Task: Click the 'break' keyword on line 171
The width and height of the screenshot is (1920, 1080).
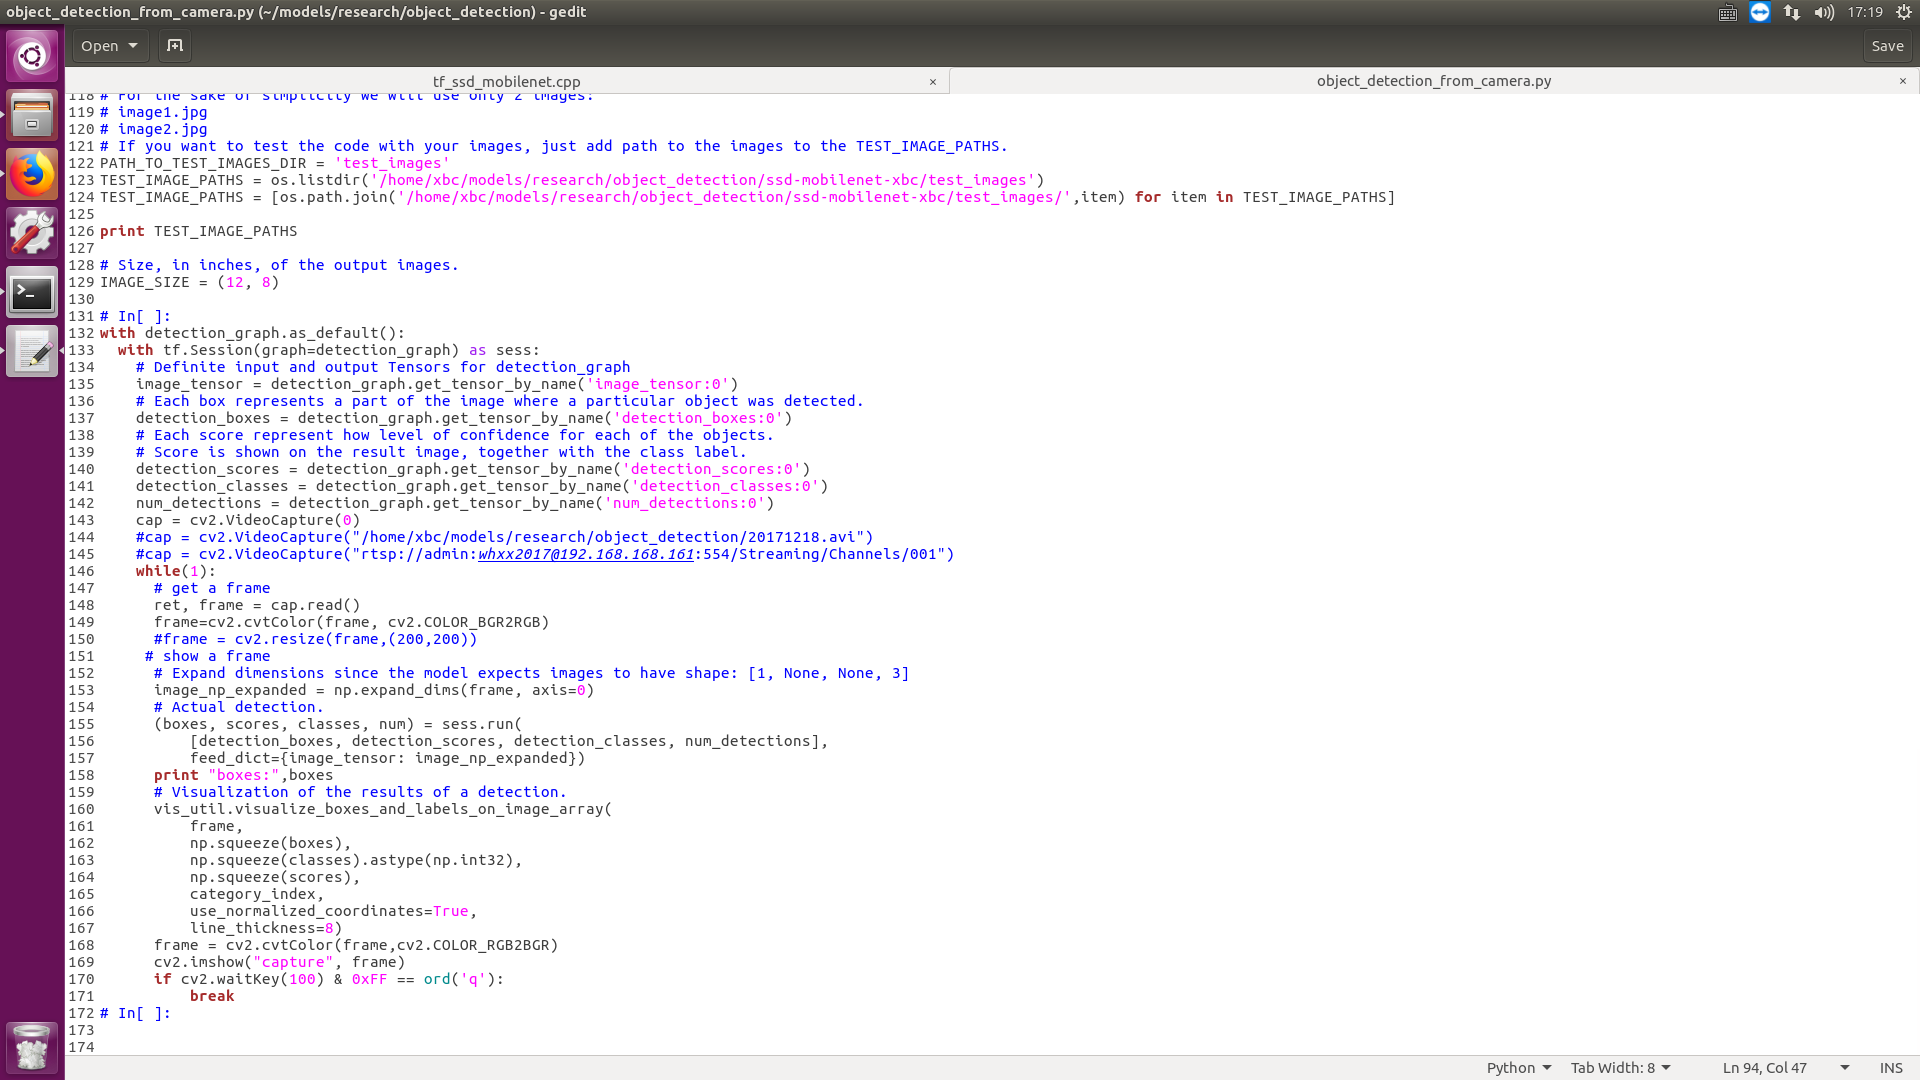Action: [x=212, y=996]
